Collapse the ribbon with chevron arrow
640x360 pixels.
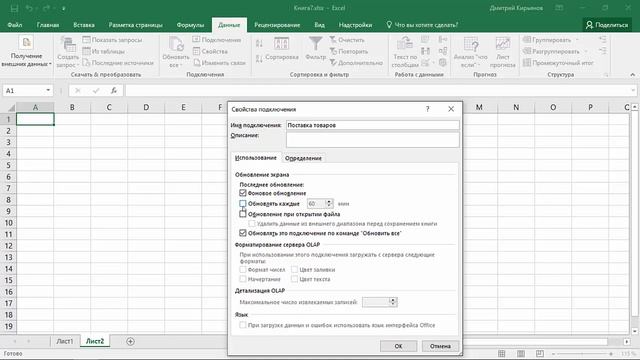pyautogui.click(x=632, y=75)
